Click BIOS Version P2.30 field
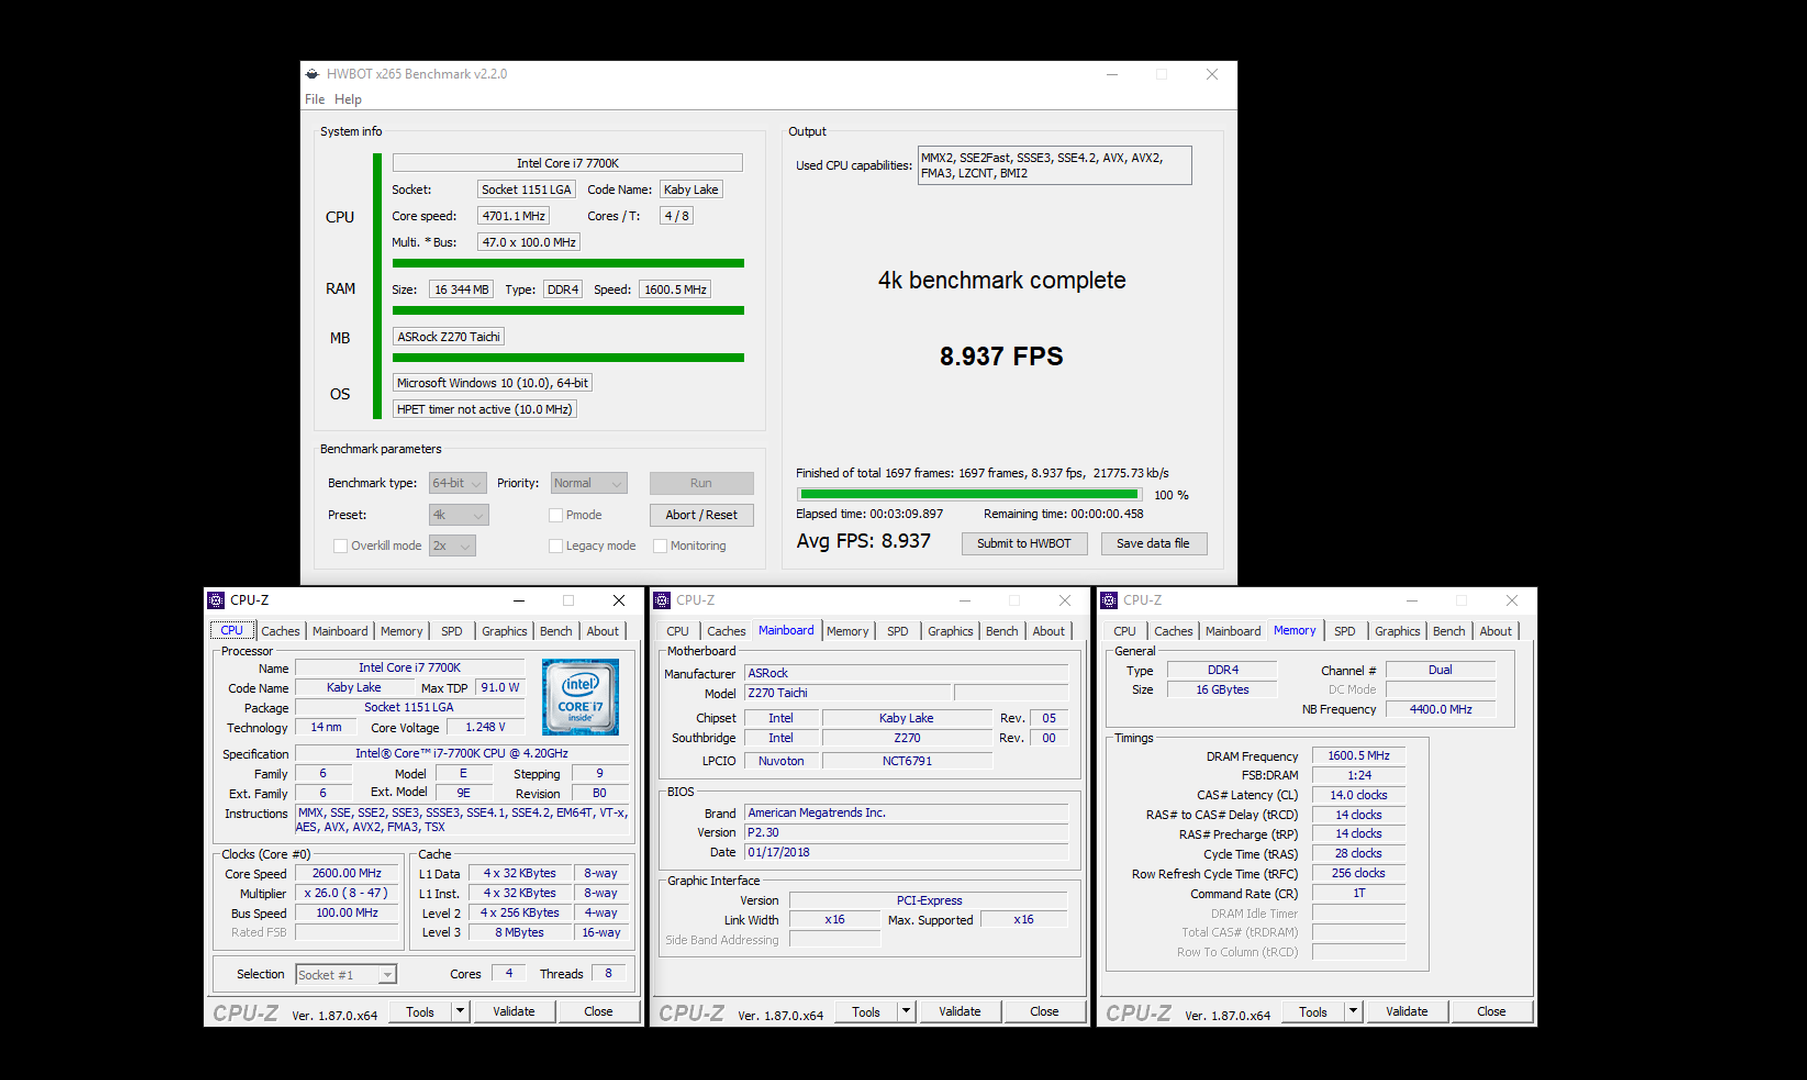The height and width of the screenshot is (1080, 1807). (906, 832)
